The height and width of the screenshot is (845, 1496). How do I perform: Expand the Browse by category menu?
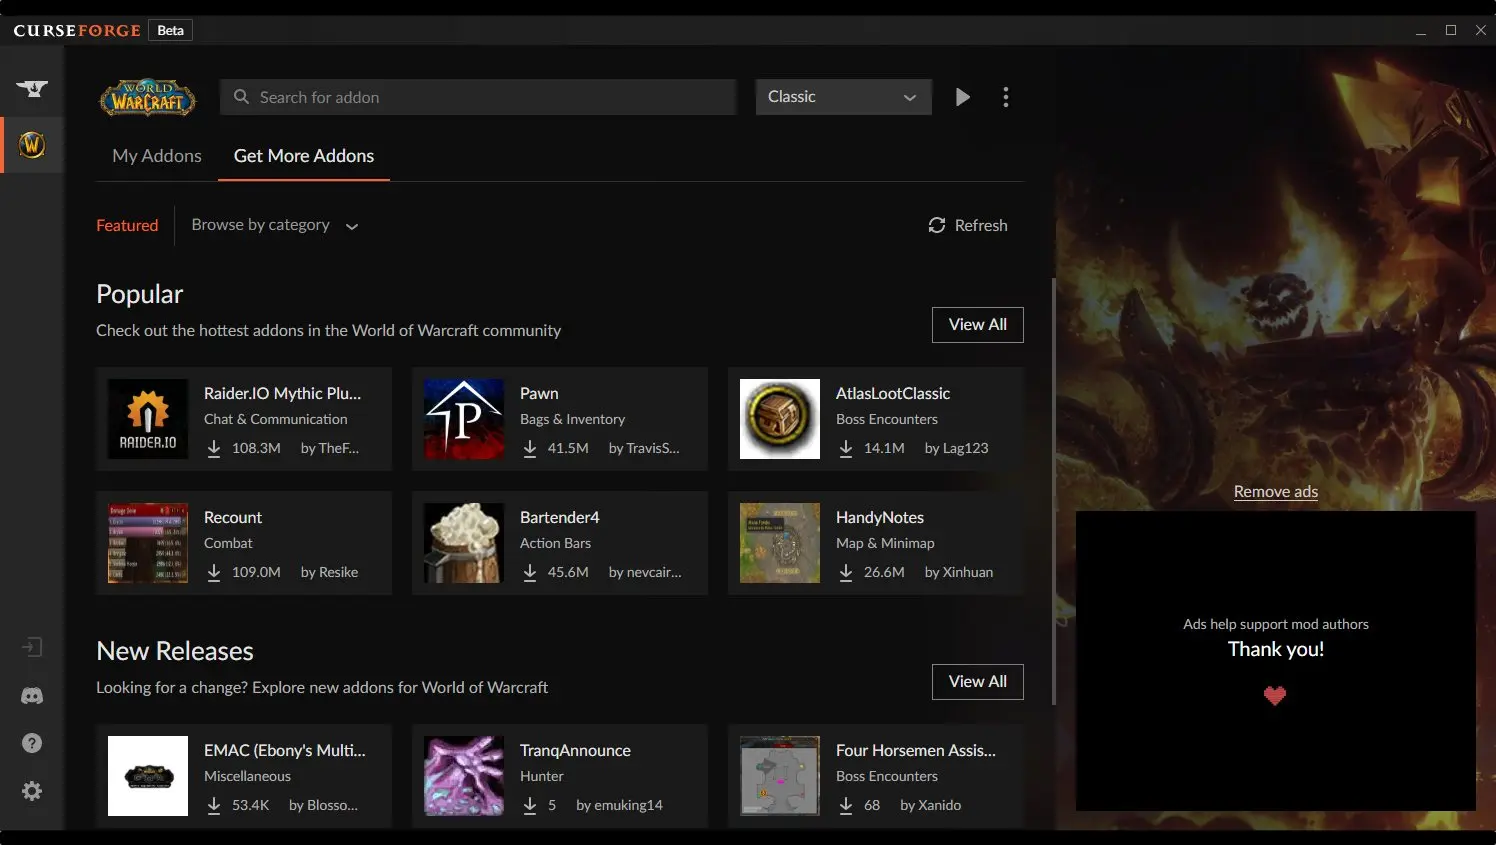tap(261, 224)
